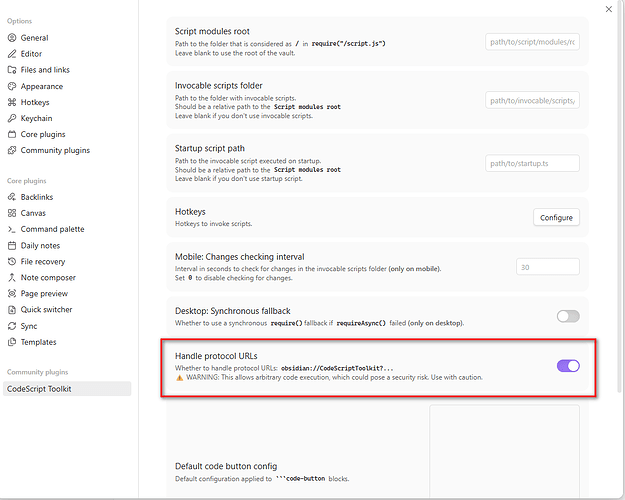This screenshot has width=625, height=500.
Task: Focus the Invocable scripts folder field
Action: [x=532, y=100]
